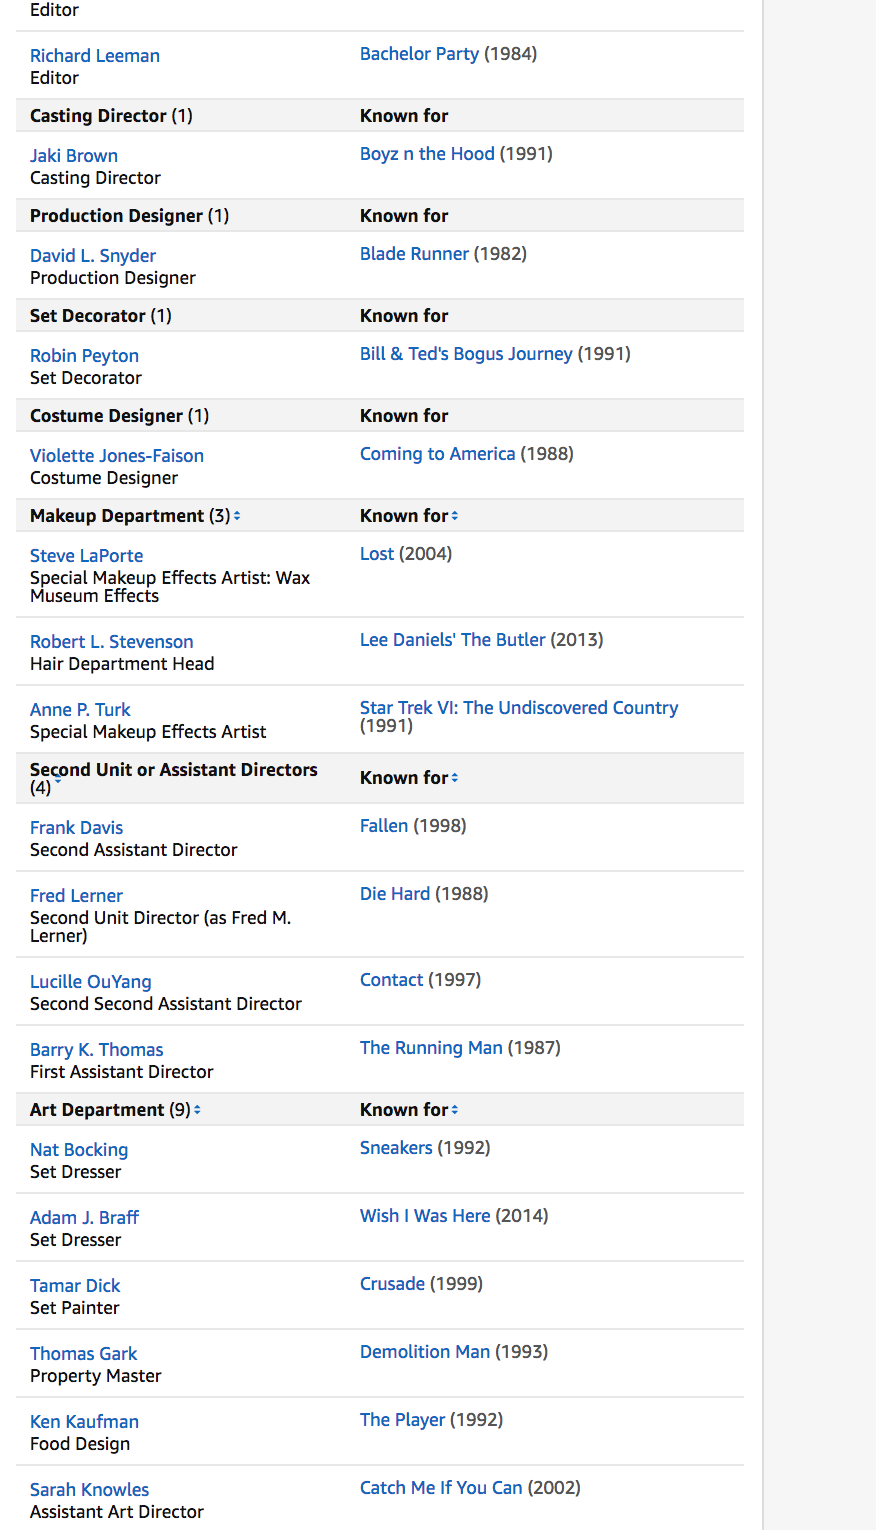Click 'Set Dresser' under Adam J. Braff
876x1530 pixels.
pyautogui.click(x=75, y=1240)
